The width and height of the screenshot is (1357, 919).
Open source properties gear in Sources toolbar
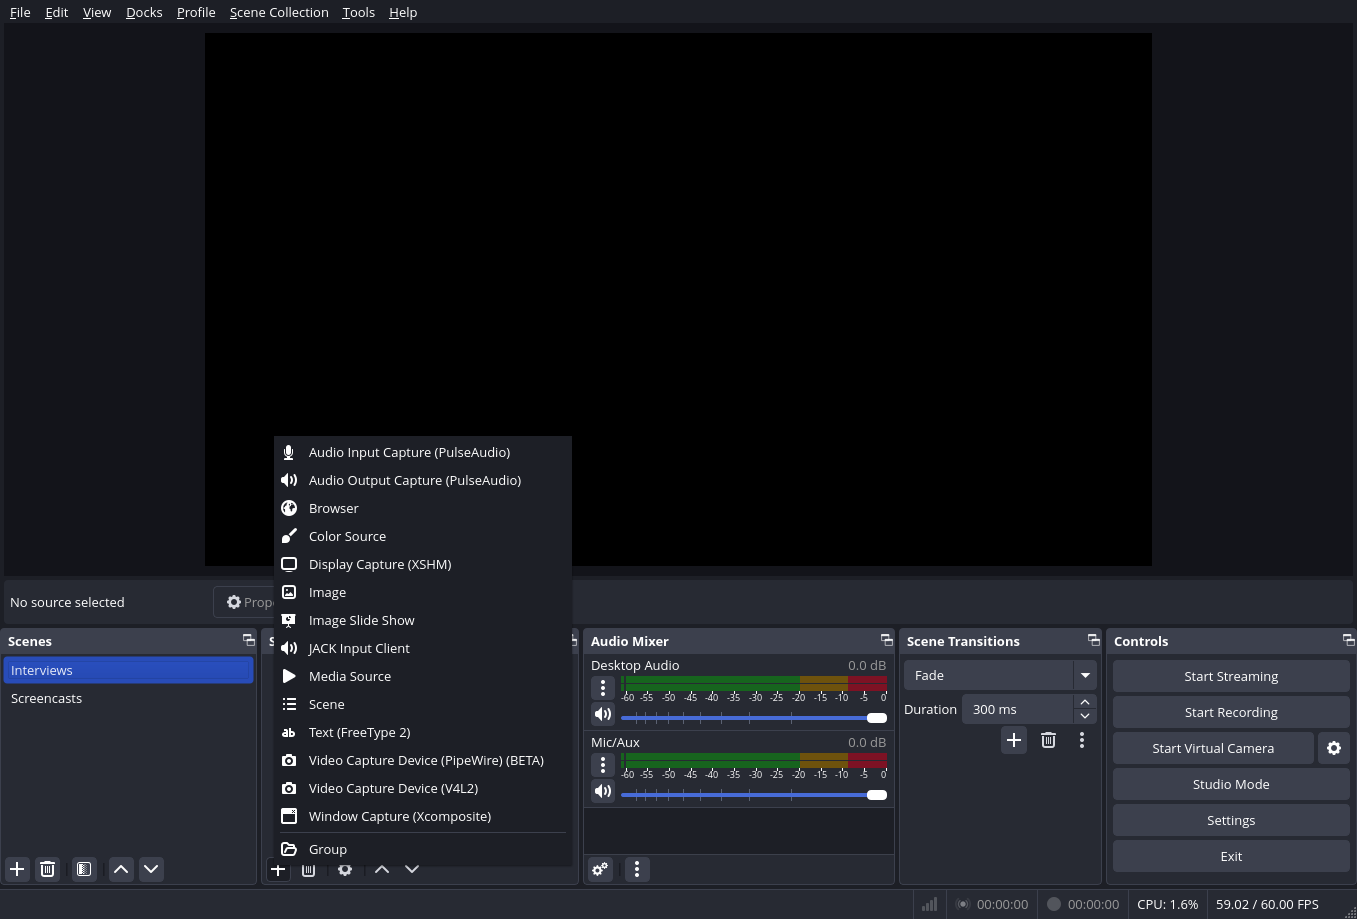click(x=344, y=869)
